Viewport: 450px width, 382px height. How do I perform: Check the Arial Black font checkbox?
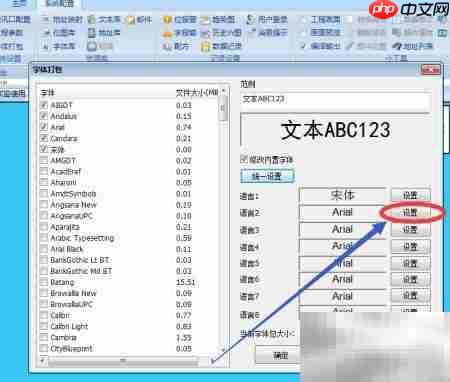(44, 249)
